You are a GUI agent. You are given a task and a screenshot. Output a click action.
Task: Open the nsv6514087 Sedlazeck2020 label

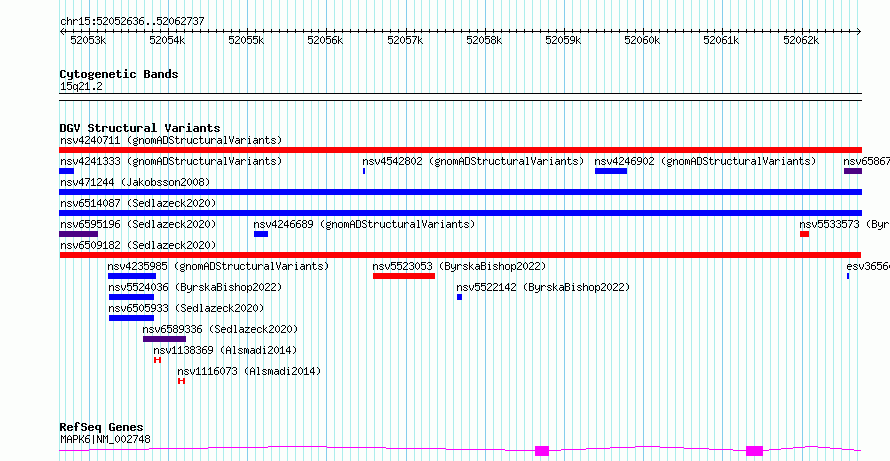coord(138,203)
